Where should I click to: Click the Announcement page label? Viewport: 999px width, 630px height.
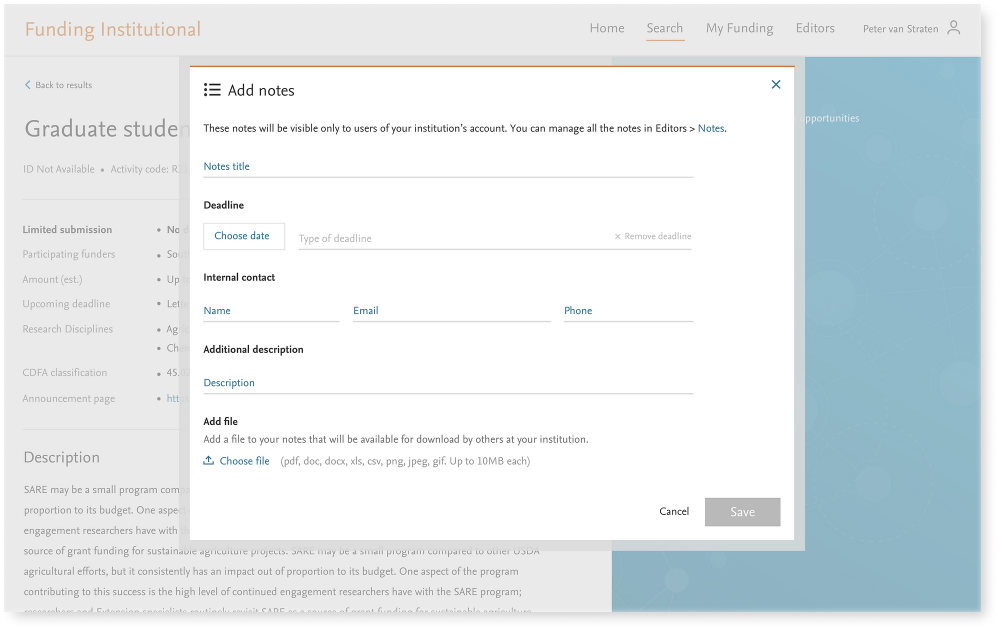click(x=69, y=399)
